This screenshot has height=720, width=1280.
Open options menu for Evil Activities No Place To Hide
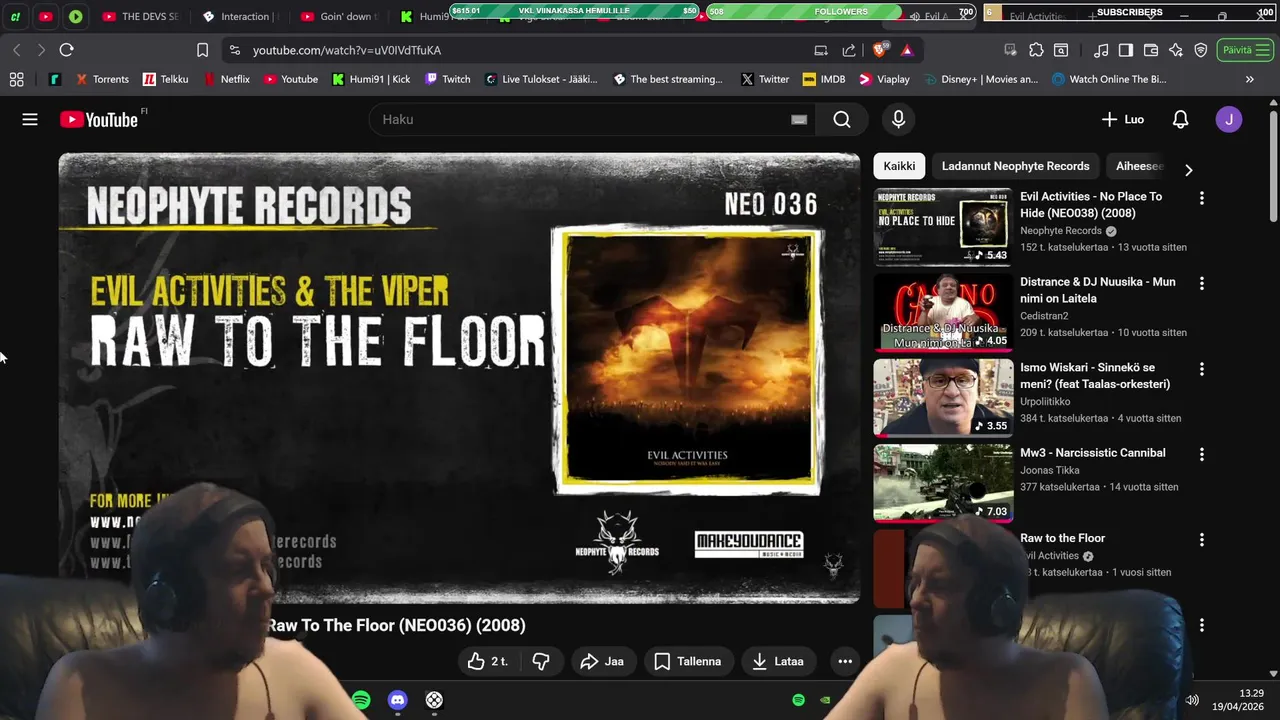(x=1201, y=198)
